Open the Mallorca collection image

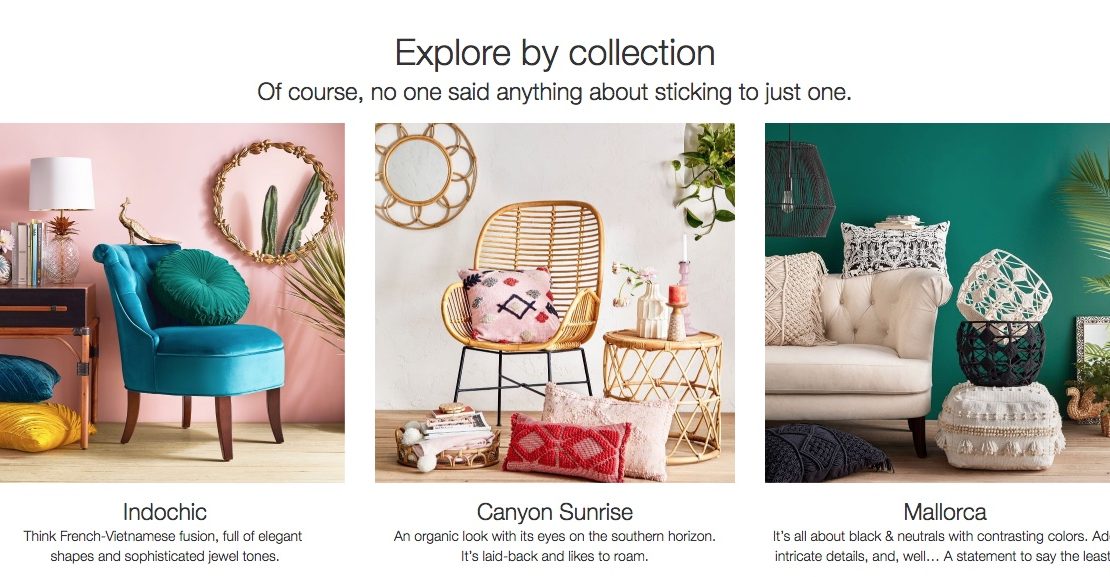point(937,303)
